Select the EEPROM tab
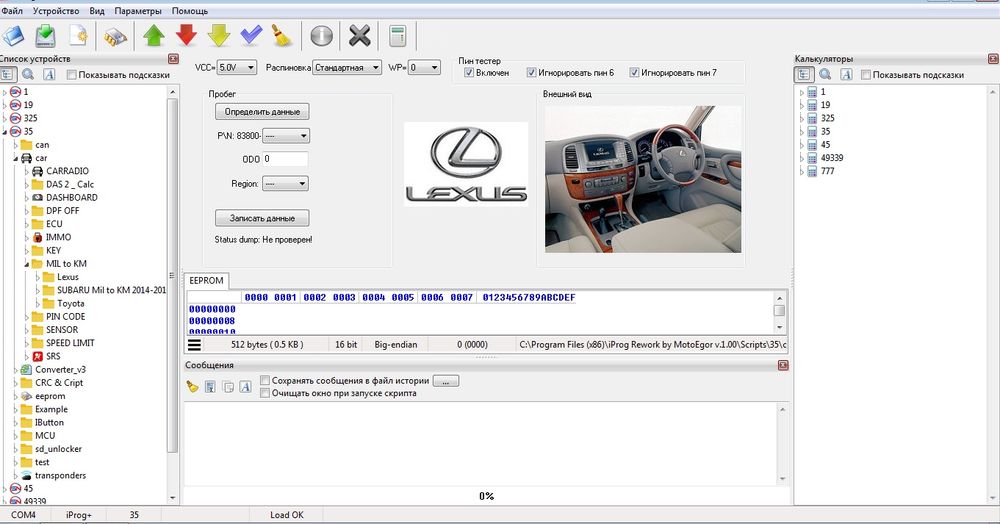The height and width of the screenshot is (524, 1000). pyautogui.click(x=207, y=280)
